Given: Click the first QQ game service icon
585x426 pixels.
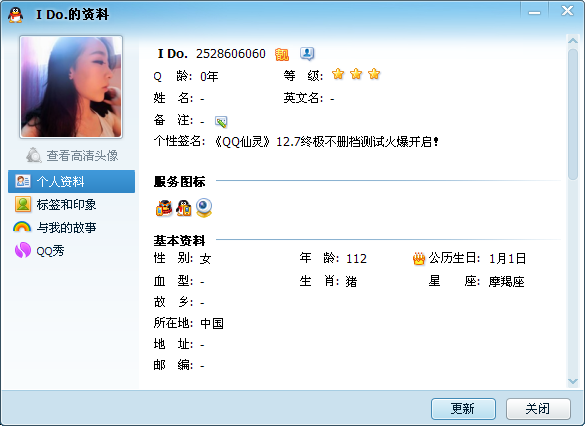Looking at the screenshot, I should pos(164,208).
